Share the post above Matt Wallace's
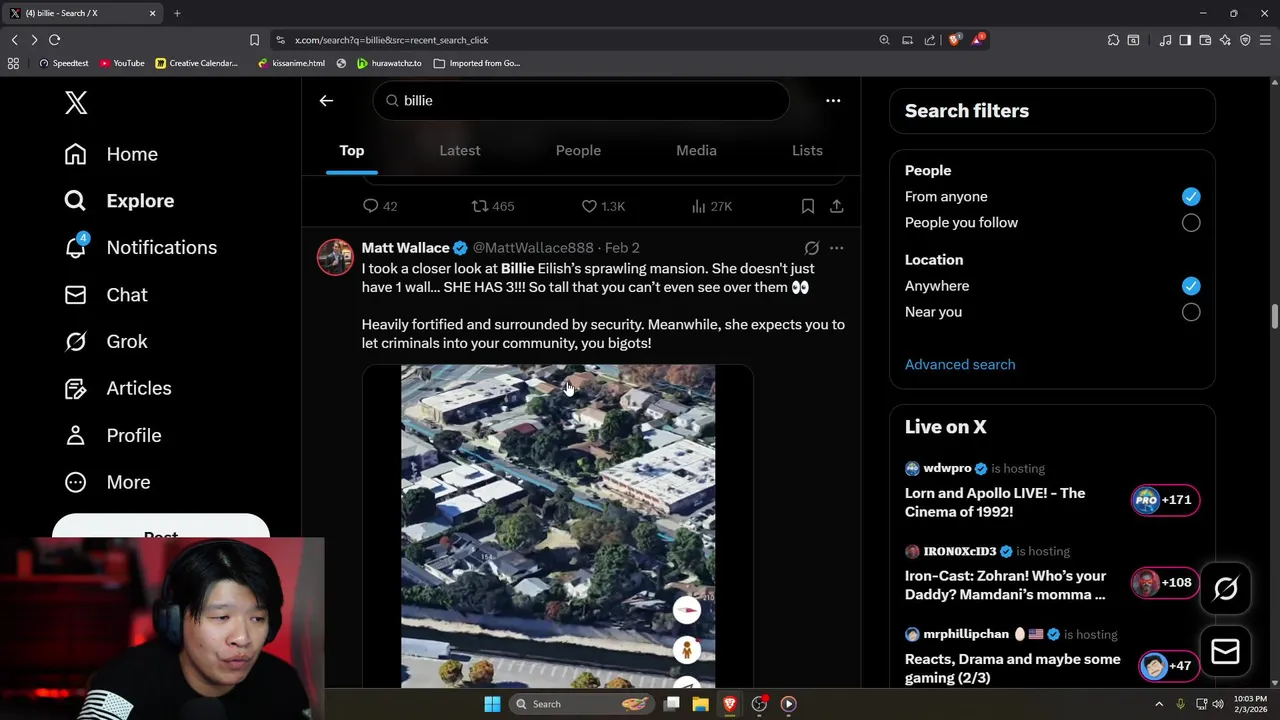 (837, 206)
